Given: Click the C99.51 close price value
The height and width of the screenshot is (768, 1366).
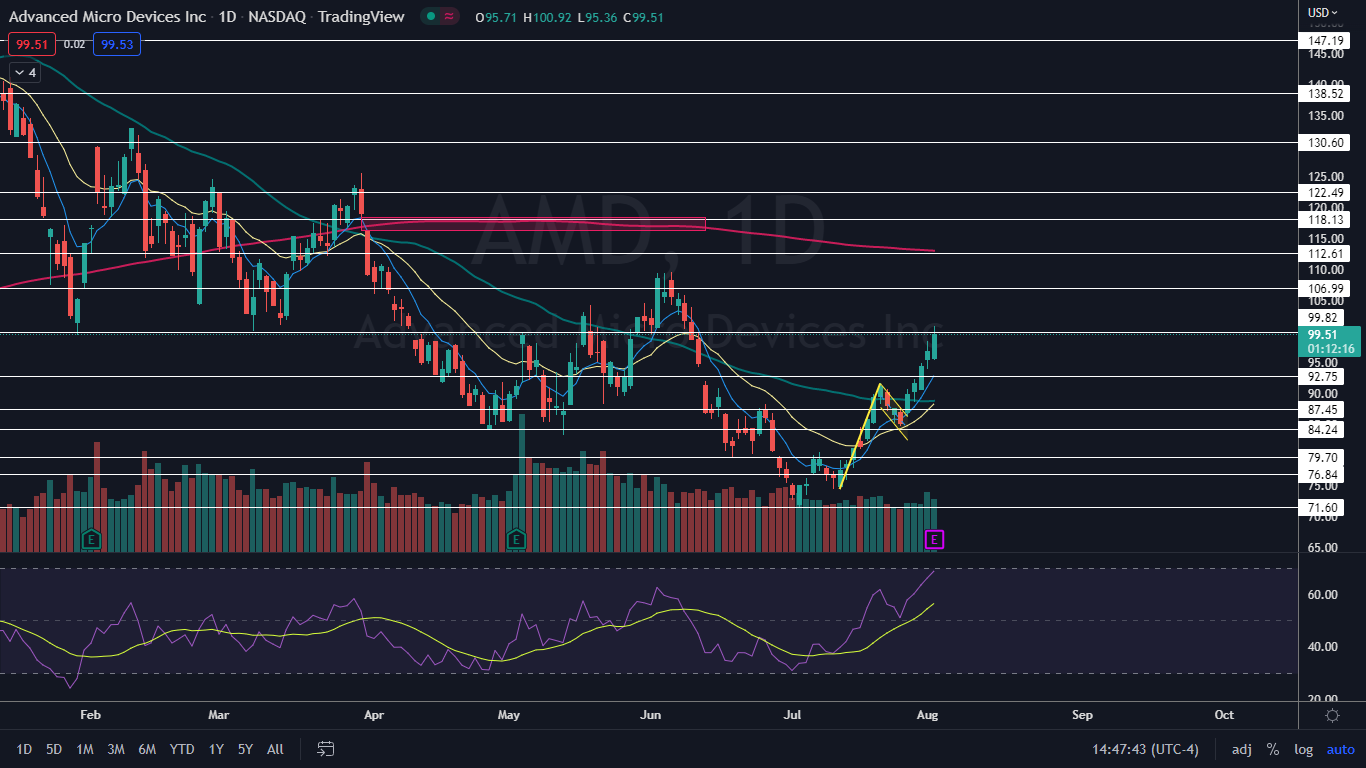Looking at the screenshot, I should point(644,17).
